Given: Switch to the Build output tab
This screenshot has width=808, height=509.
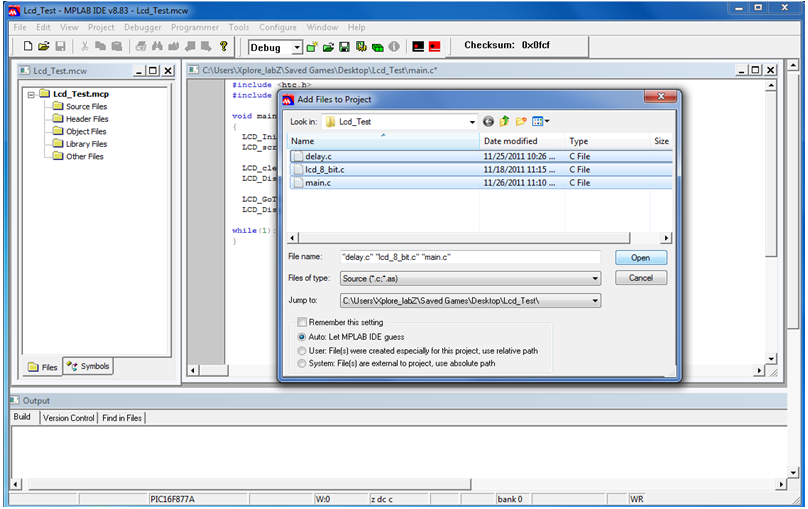Looking at the screenshot, I should click(22, 417).
